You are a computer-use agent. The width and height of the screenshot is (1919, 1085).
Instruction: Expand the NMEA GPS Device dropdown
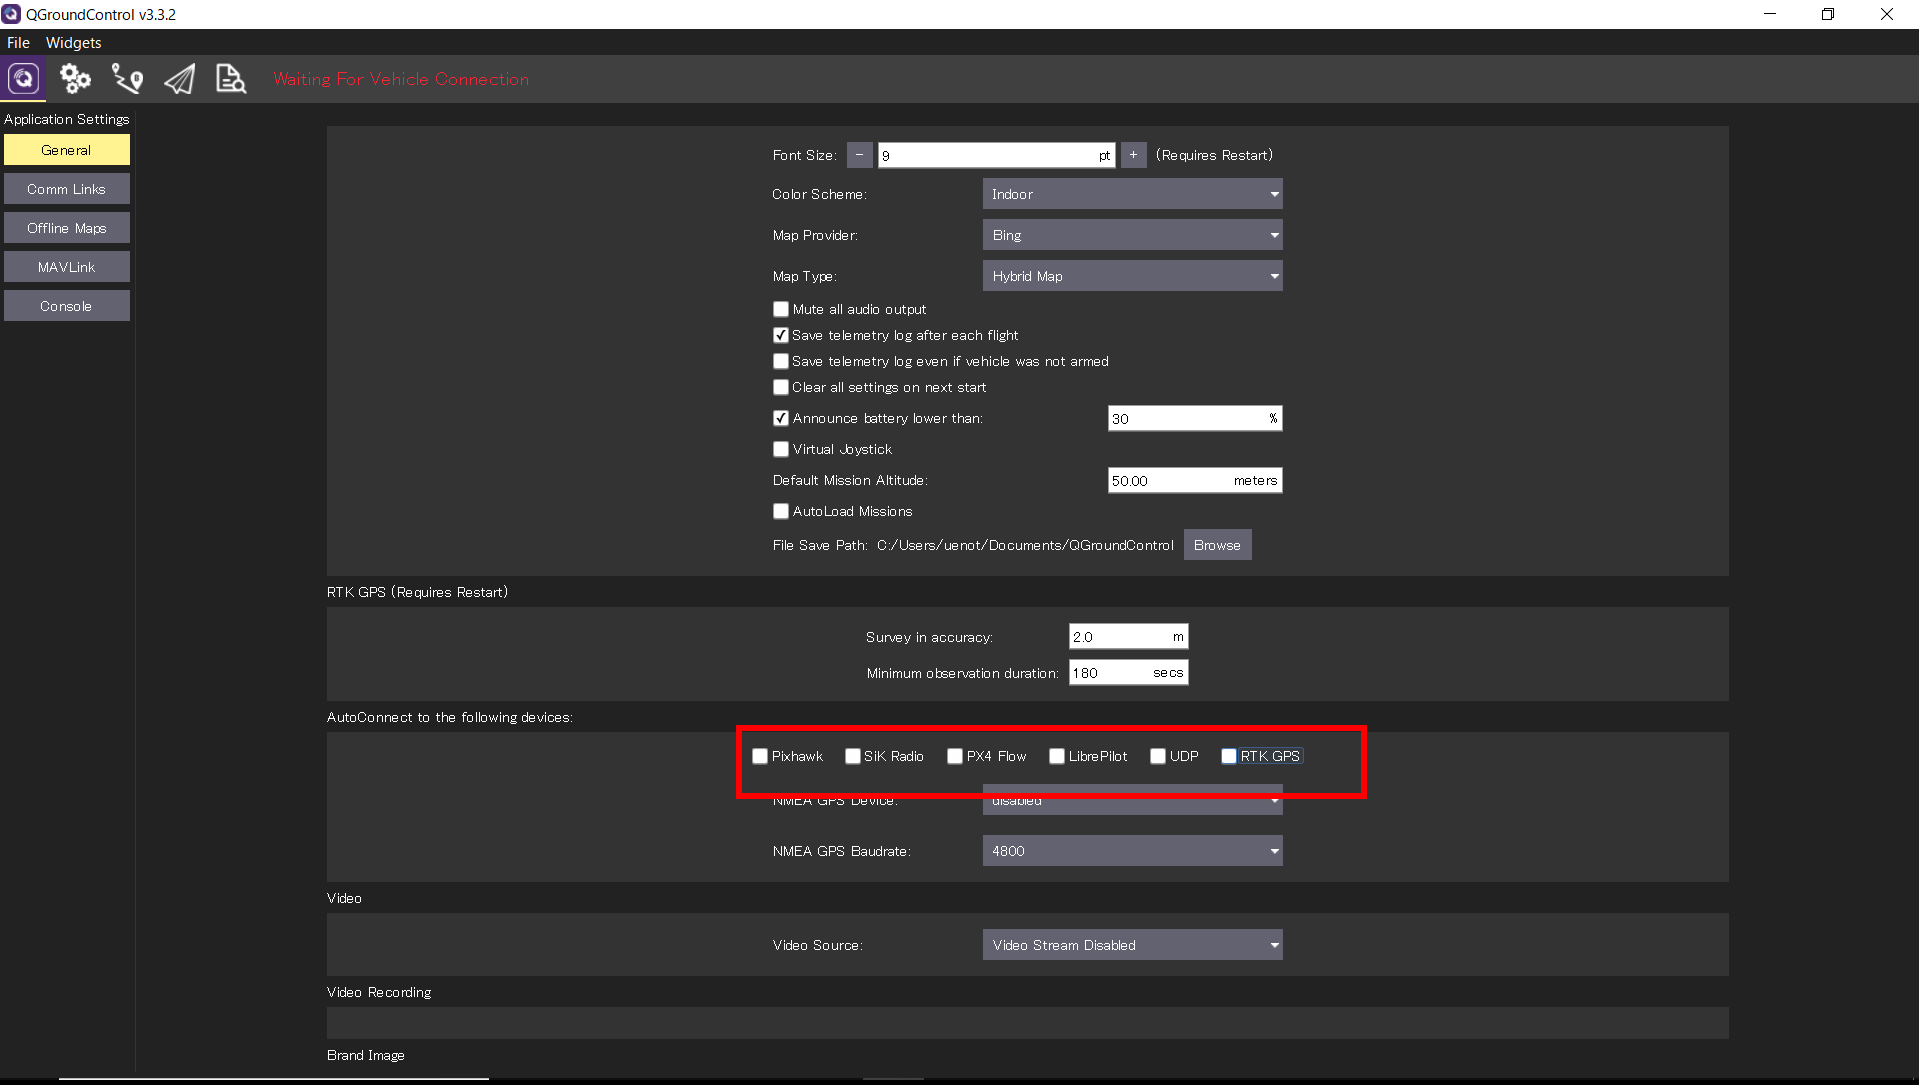click(1132, 800)
